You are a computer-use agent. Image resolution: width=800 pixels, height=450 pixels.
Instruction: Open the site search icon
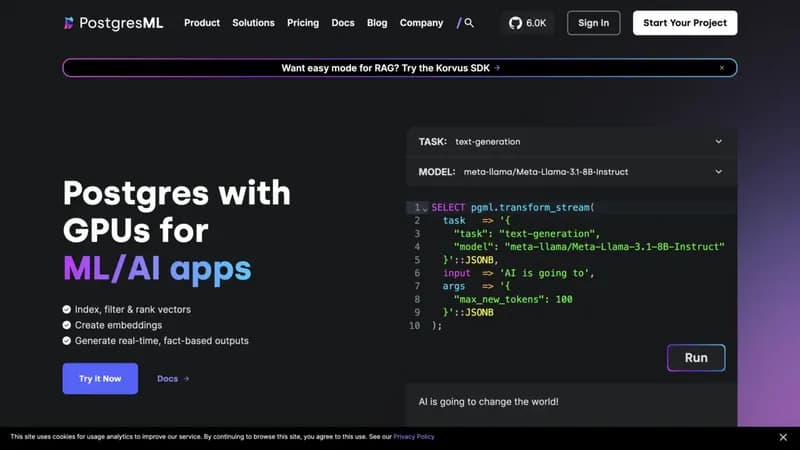click(x=469, y=23)
